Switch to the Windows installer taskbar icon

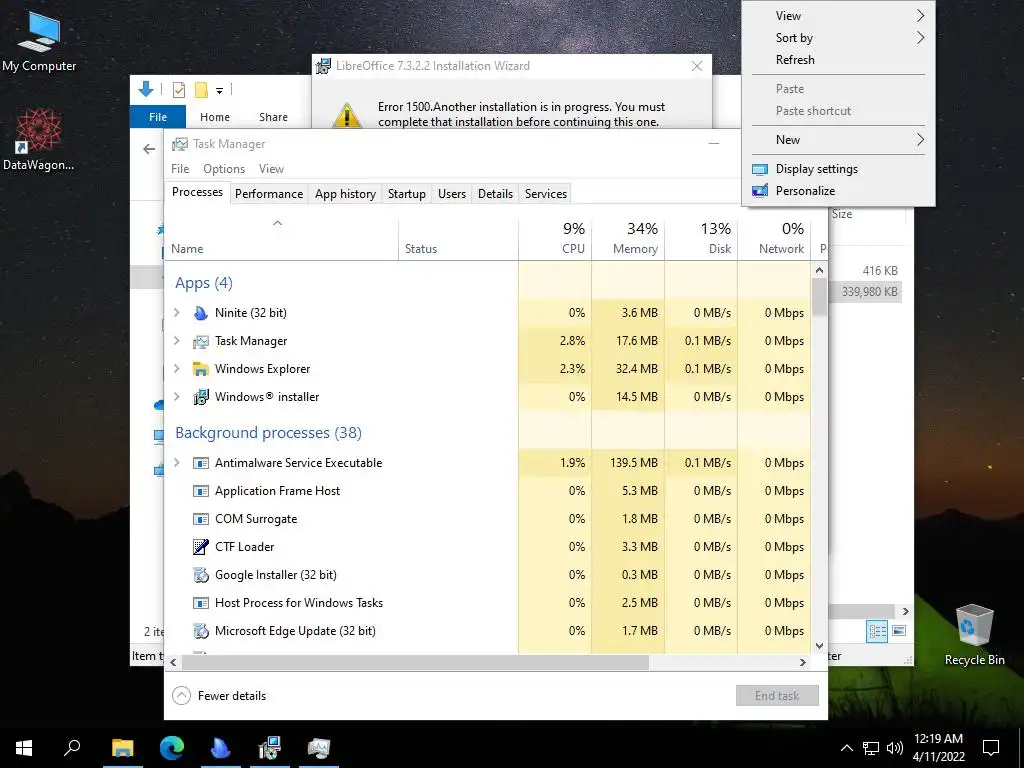(x=270, y=748)
